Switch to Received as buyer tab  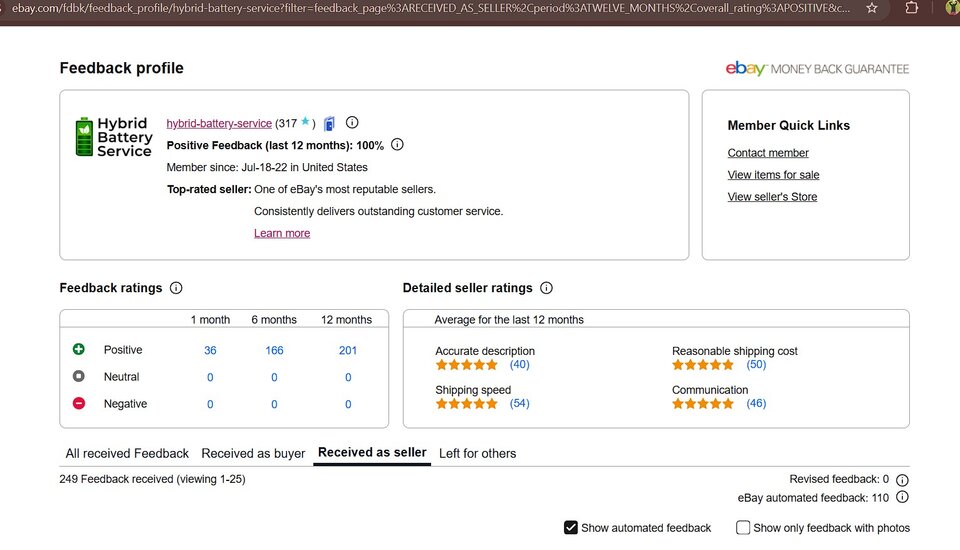coord(253,454)
